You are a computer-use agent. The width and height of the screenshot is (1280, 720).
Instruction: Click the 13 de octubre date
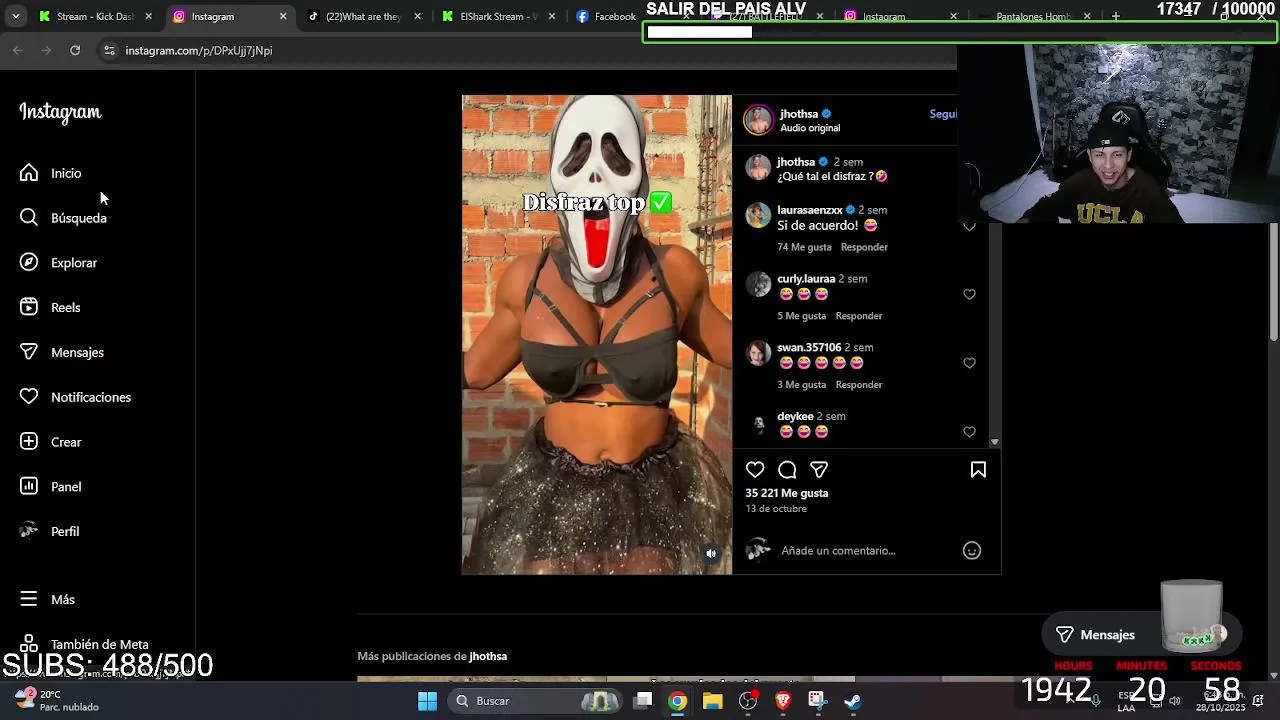point(776,509)
